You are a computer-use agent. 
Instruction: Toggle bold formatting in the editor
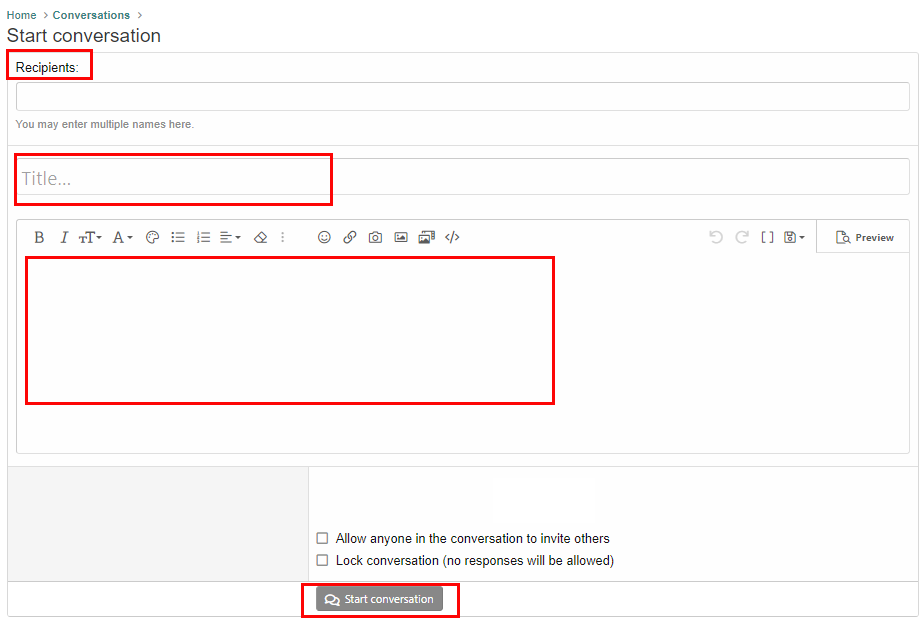click(x=39, y=237)
